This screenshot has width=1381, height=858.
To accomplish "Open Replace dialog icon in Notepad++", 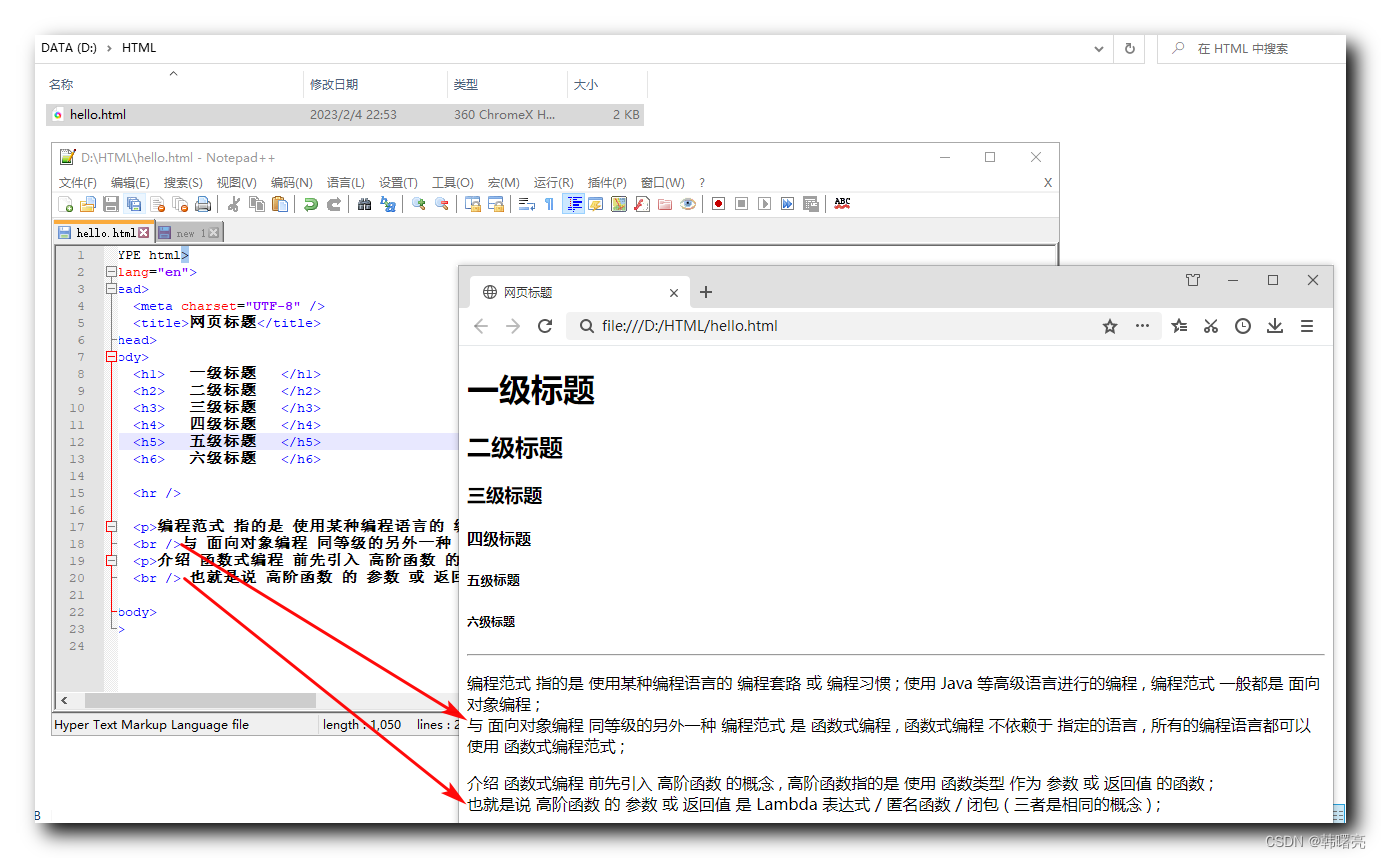I will click(388, 204).
